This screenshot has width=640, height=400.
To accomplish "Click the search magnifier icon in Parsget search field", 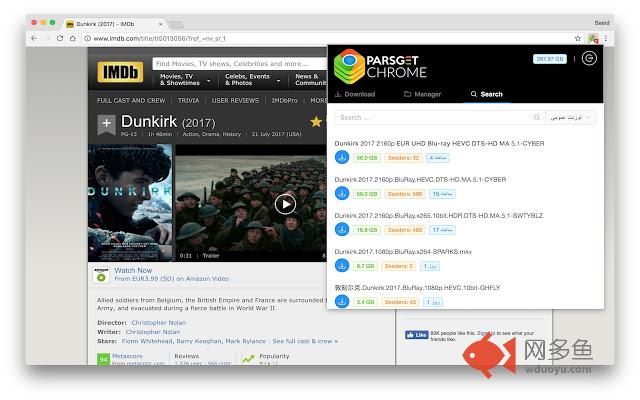I will [537, 118].
